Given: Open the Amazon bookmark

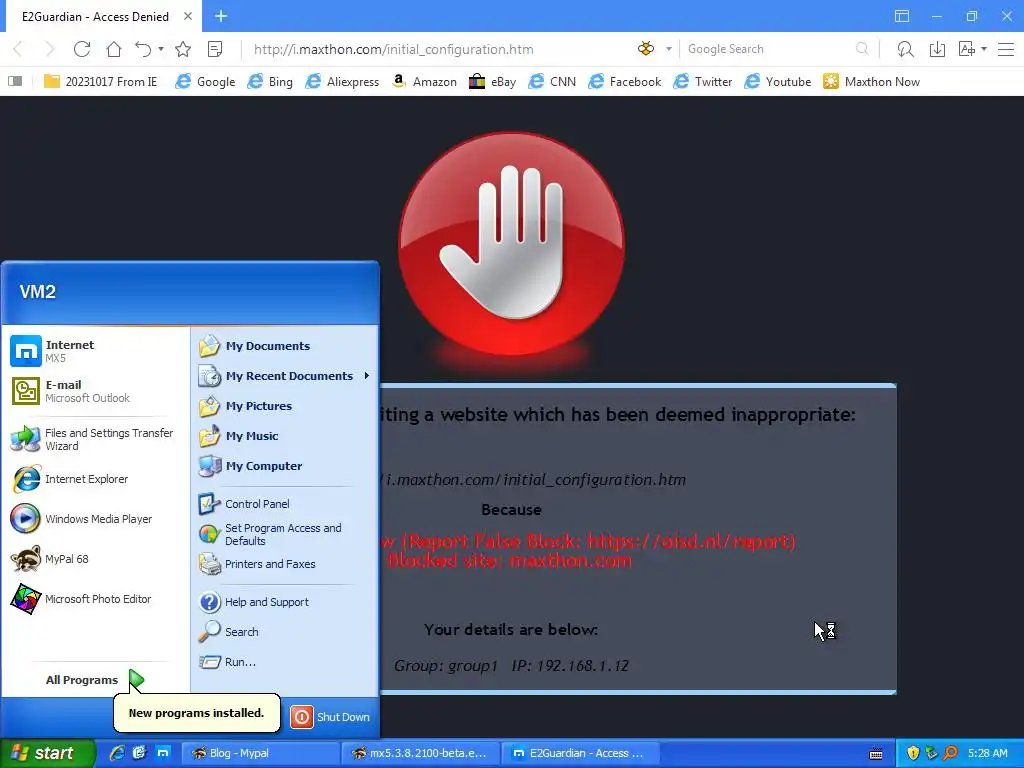Looking at the screenshot, I should click(424, 82).
